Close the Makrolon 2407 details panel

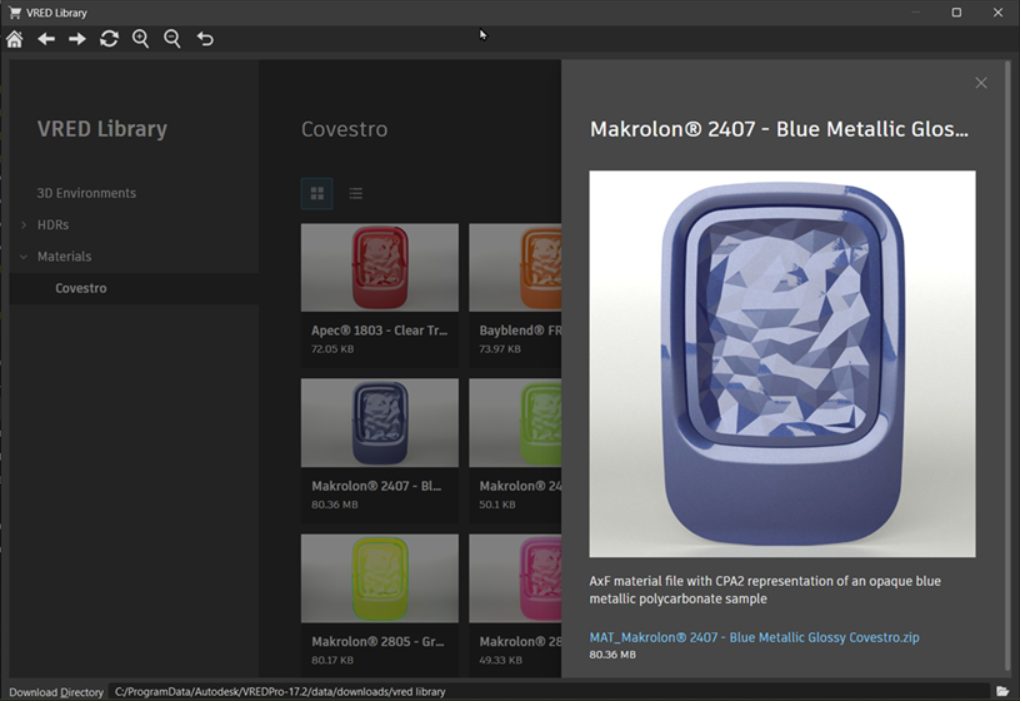(980, 83)
